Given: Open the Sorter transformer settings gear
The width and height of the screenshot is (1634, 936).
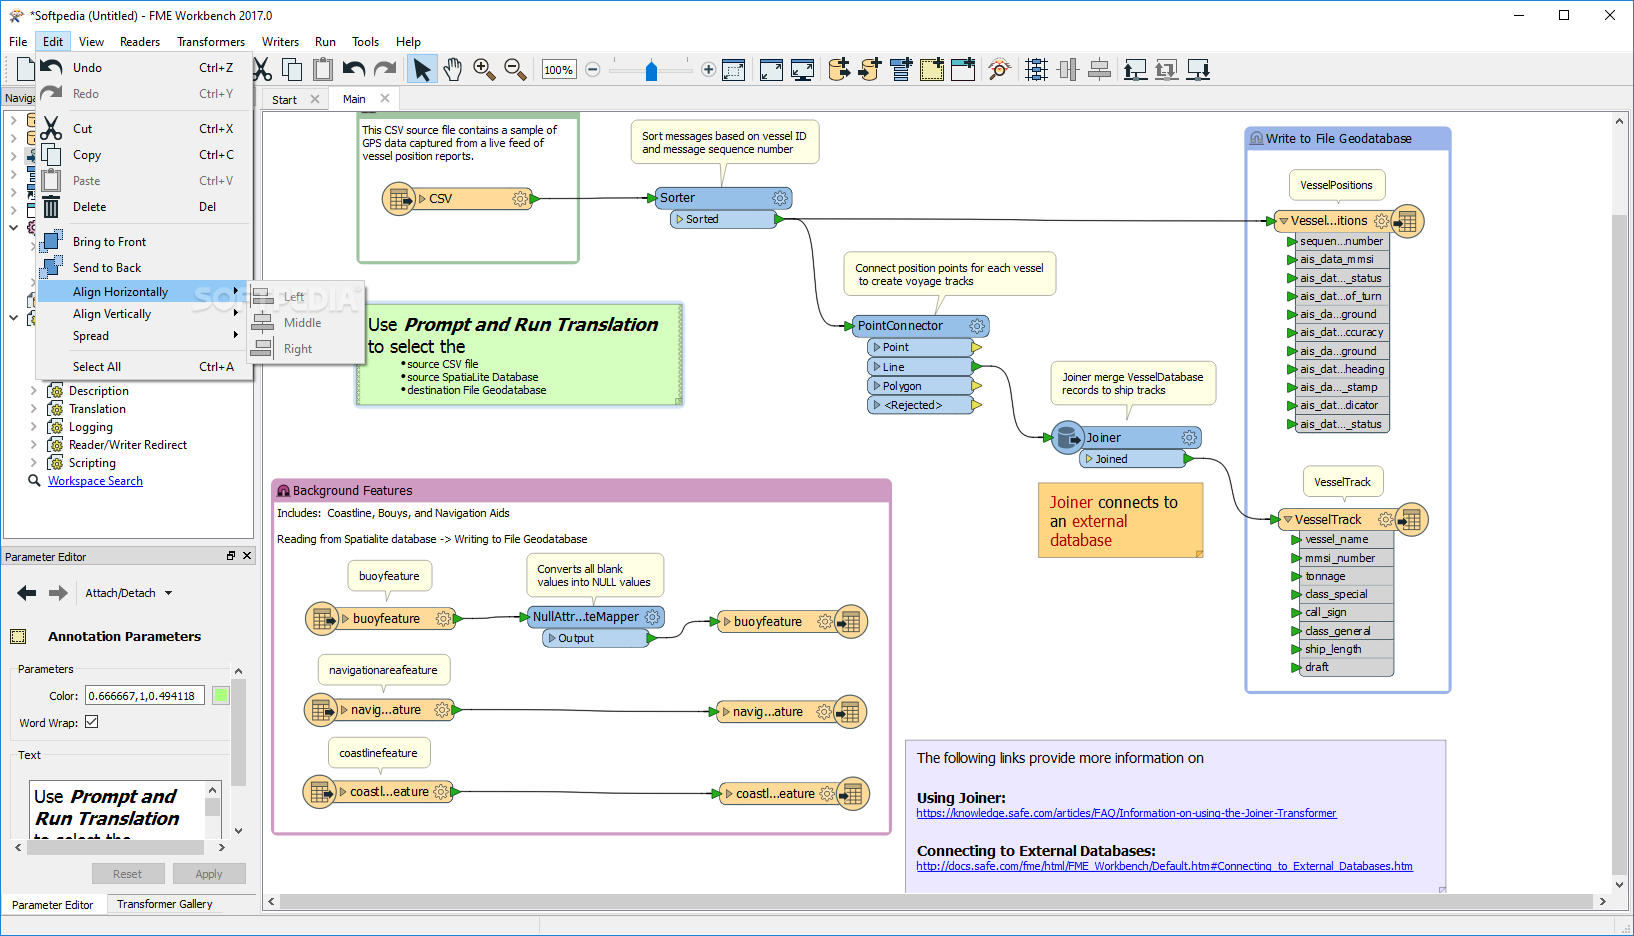Looking at the screenshot, I should coord(780,198).
